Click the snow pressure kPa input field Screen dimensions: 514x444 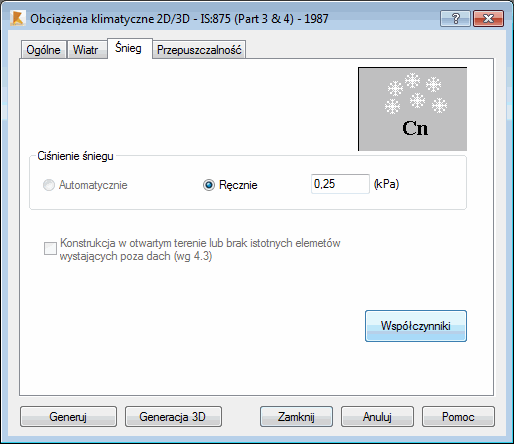pos(340,184)
